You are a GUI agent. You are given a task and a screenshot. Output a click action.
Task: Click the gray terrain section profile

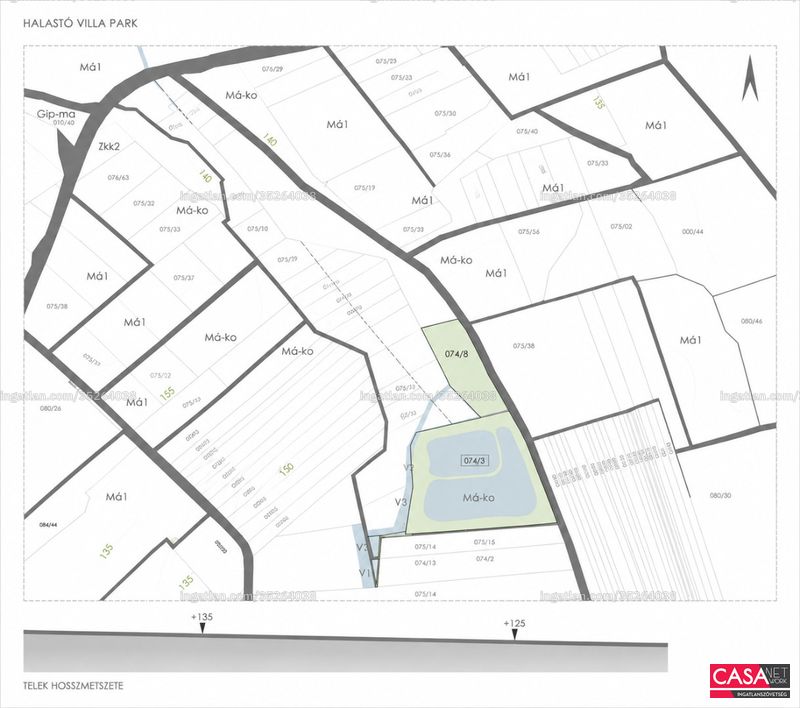(345, 652)
